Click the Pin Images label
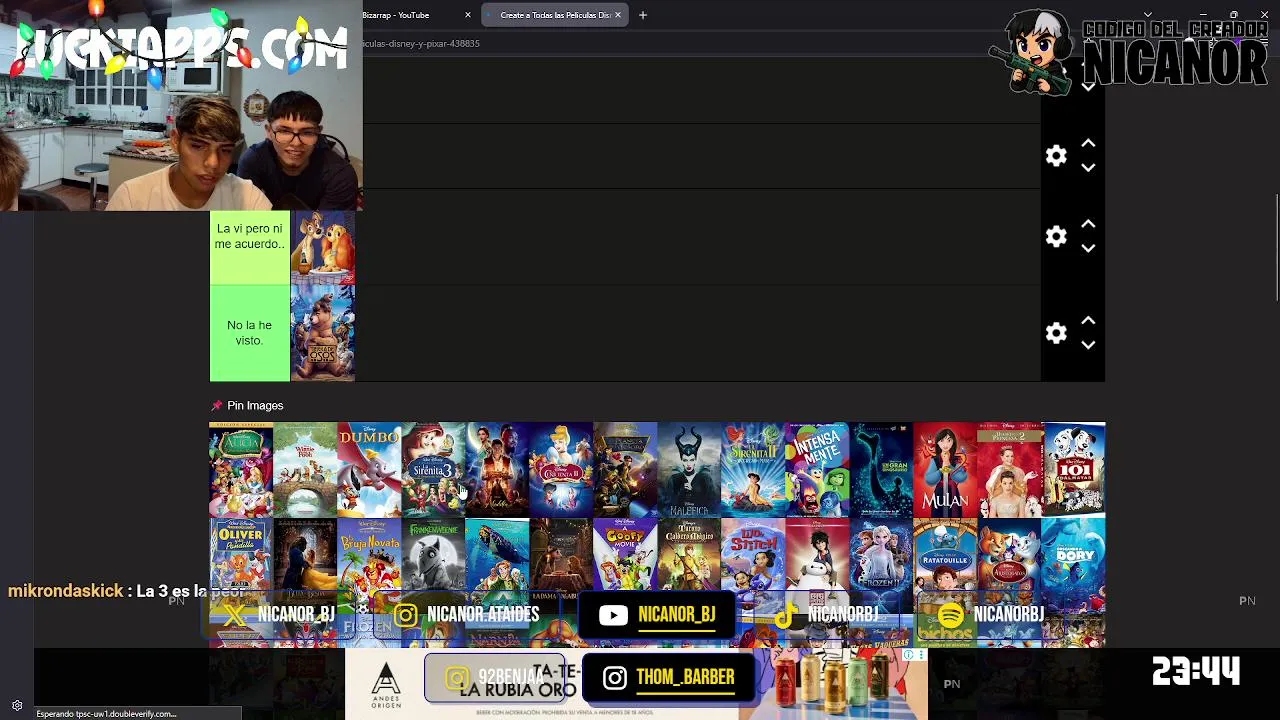The height and width of the screenshot is (720, 1280). pyautogui.click(x=255, y=405)
